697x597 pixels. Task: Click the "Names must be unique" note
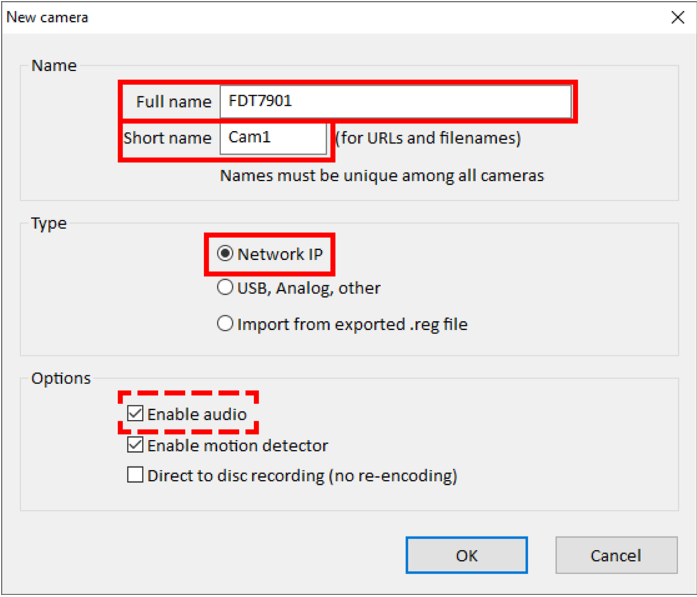click(382, 175)
